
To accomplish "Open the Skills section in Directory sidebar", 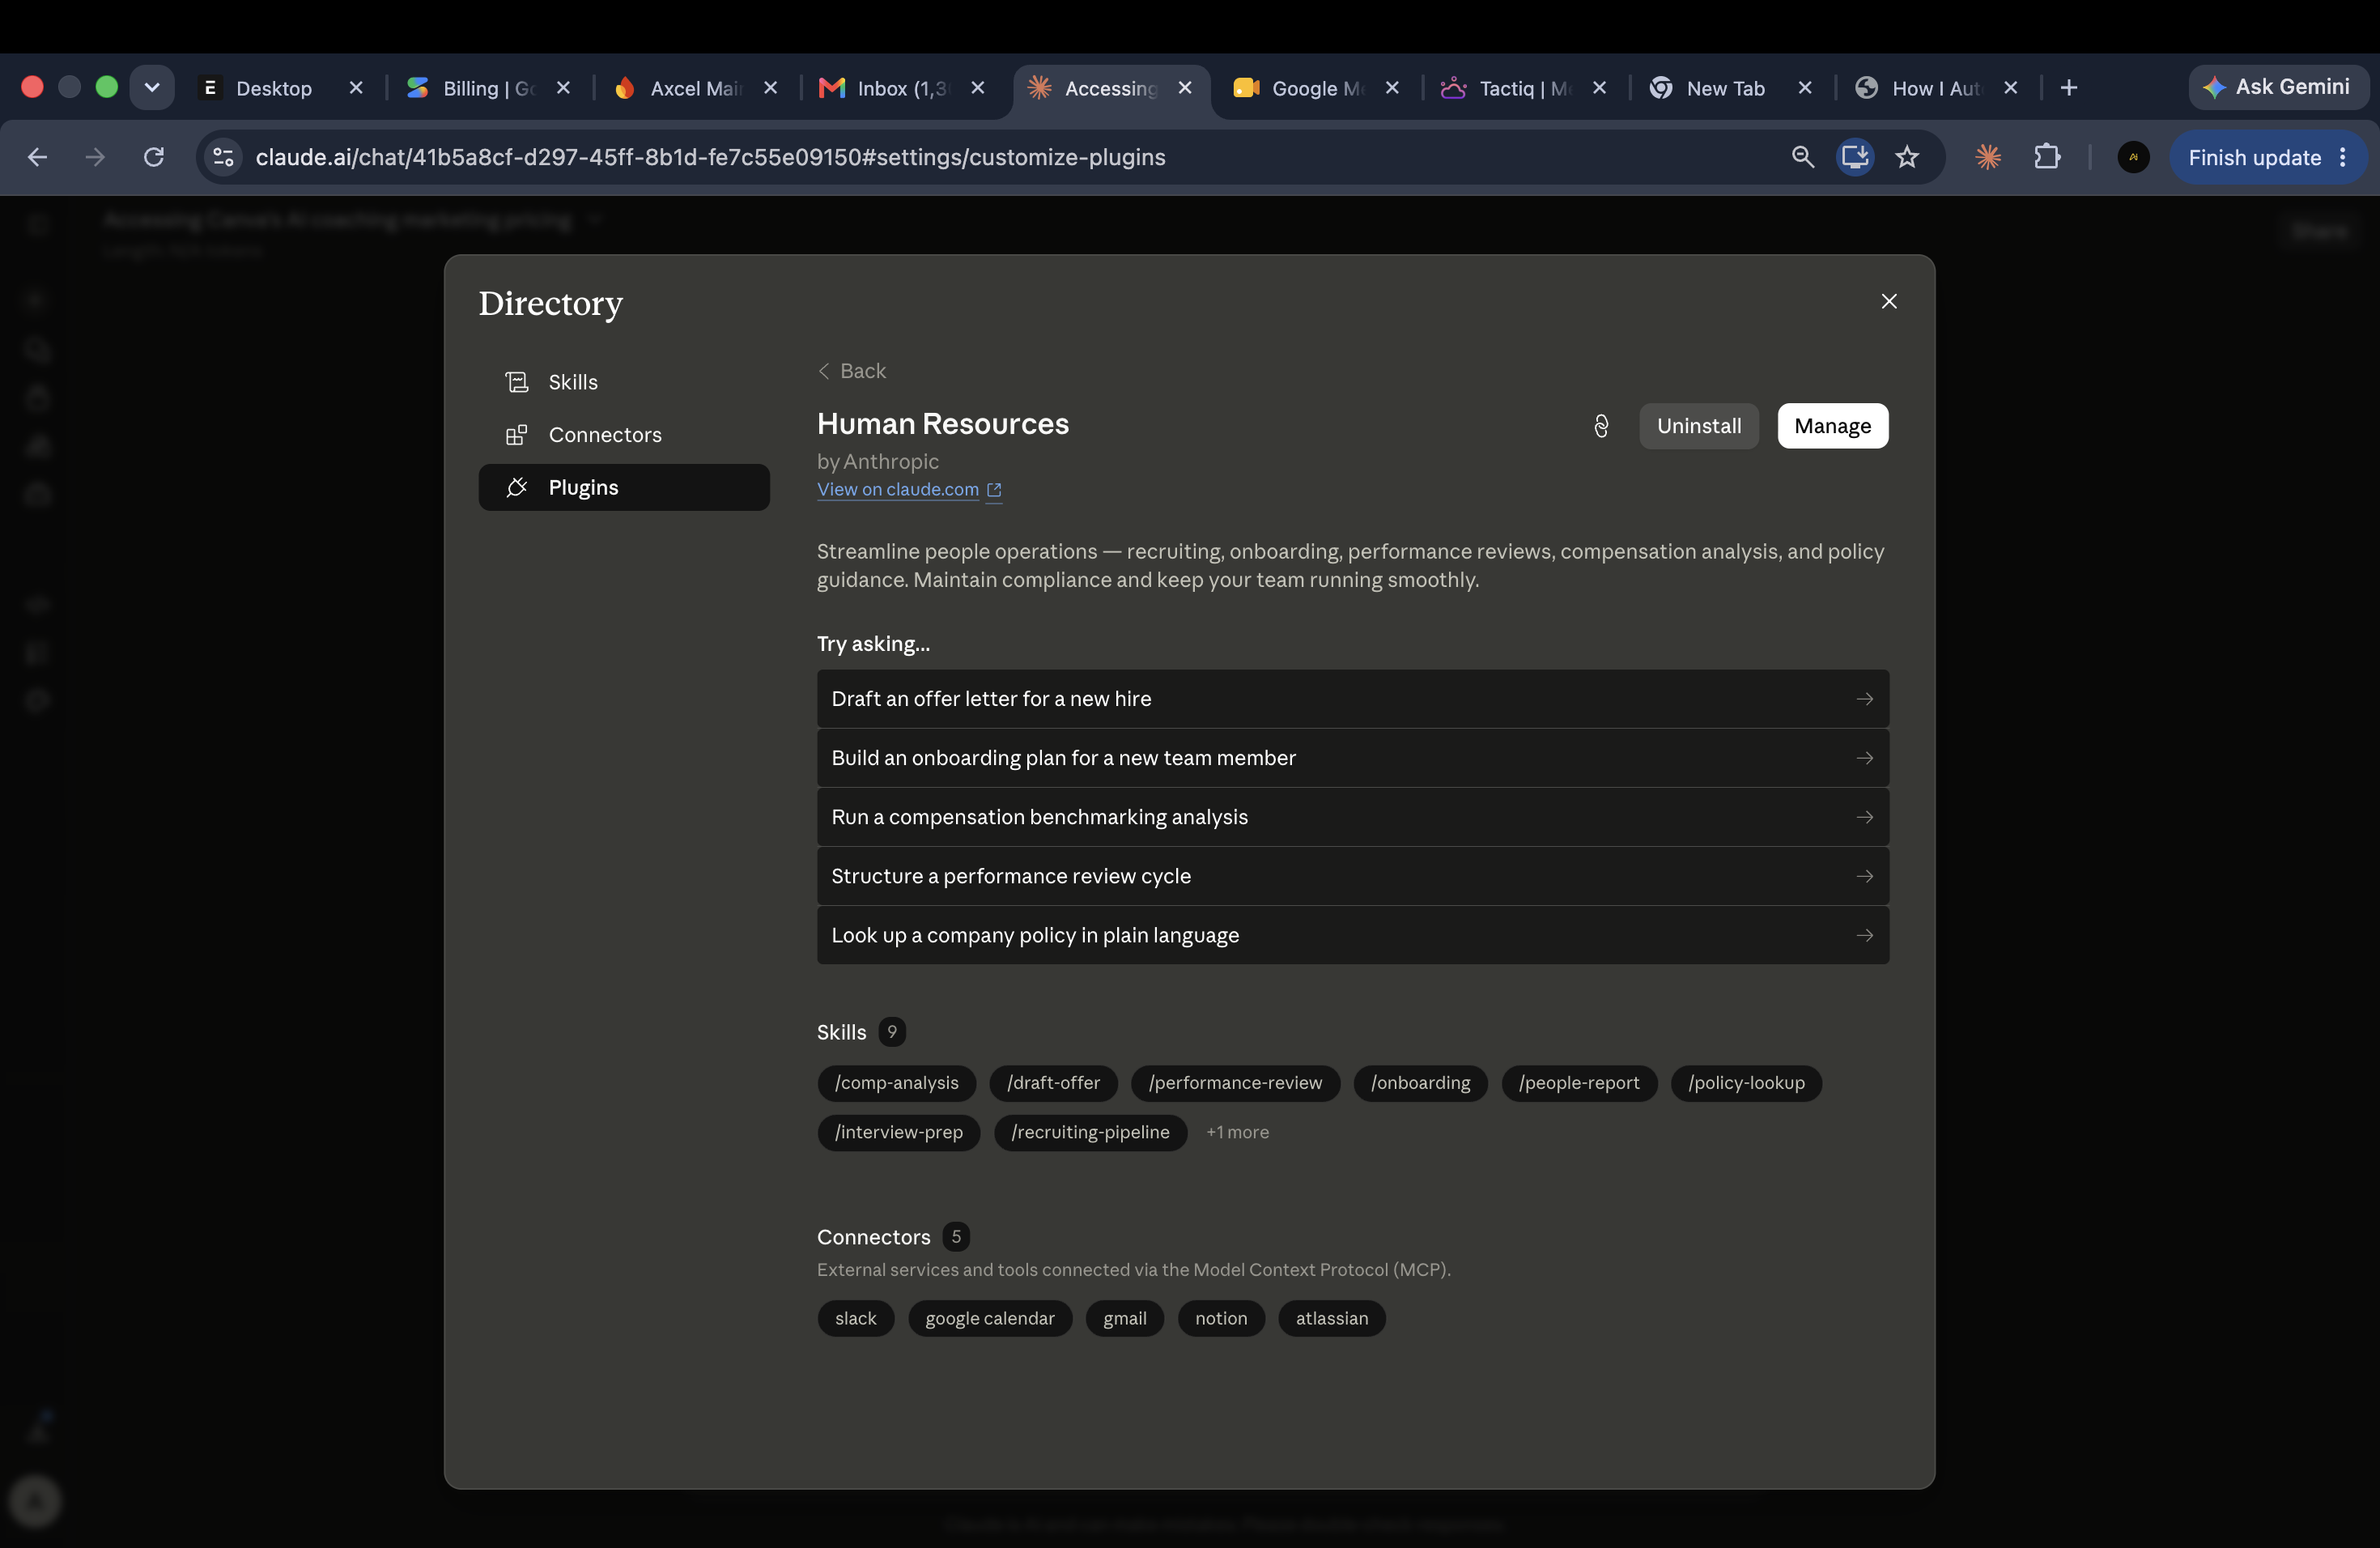I will coord(624,382).
